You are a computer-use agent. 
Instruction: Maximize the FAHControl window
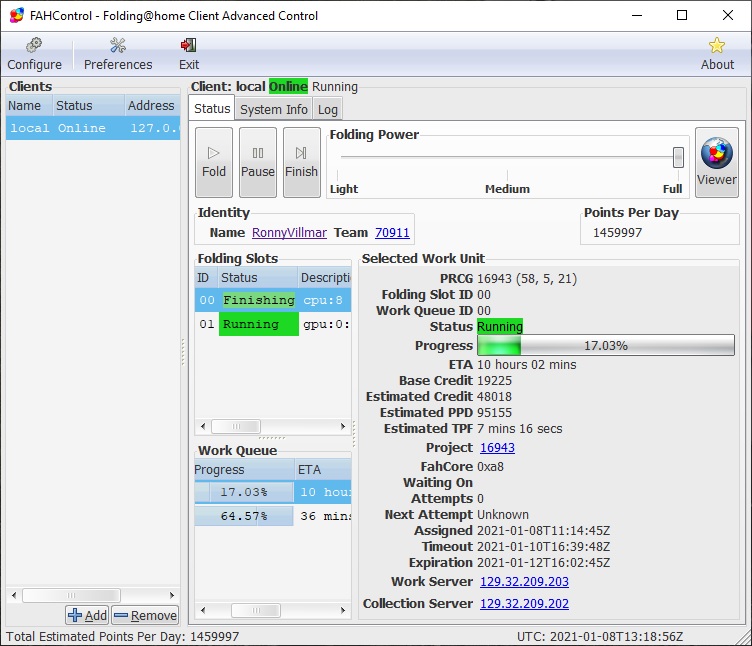pyautogui.click(x=682, y=15)
